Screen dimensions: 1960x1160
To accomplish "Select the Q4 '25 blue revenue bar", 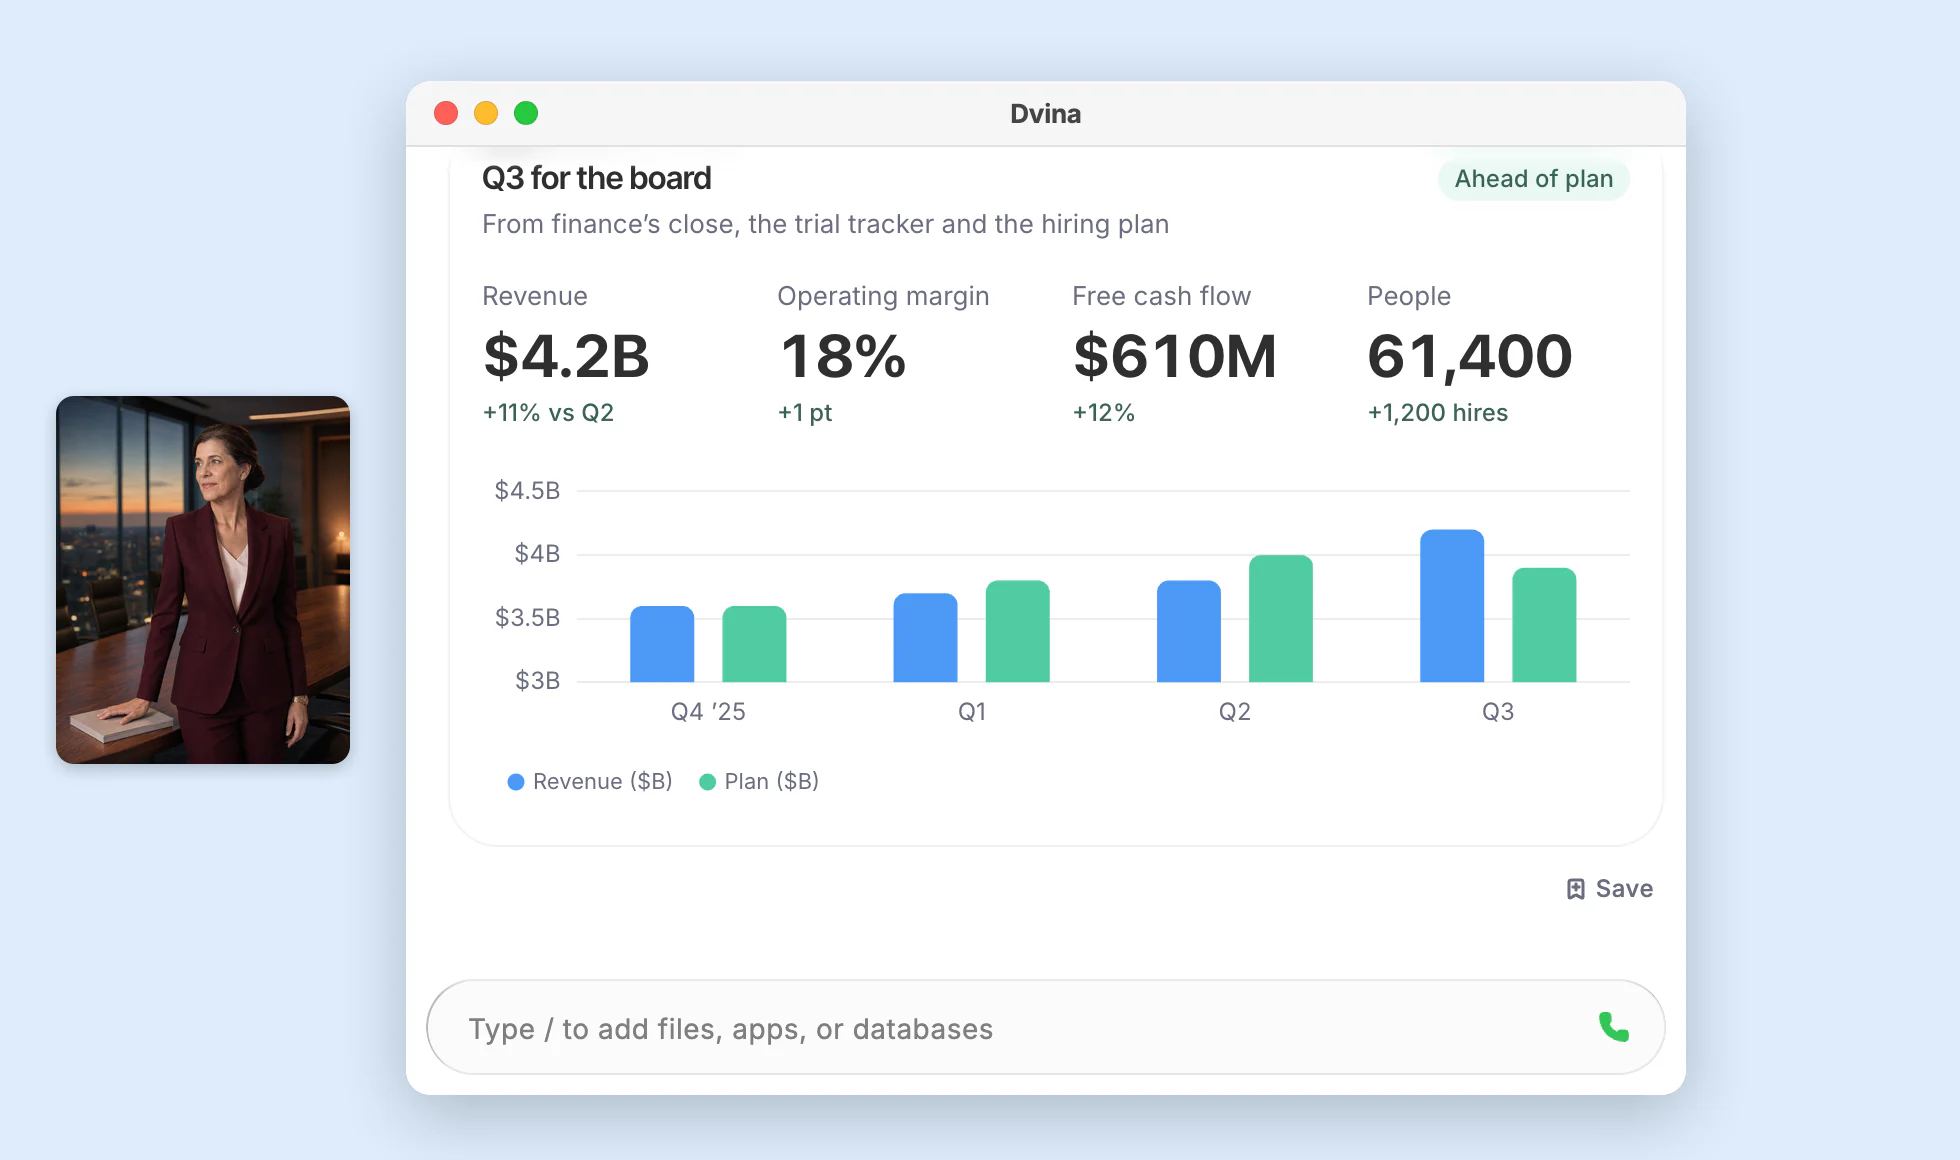I will [662, 644].
